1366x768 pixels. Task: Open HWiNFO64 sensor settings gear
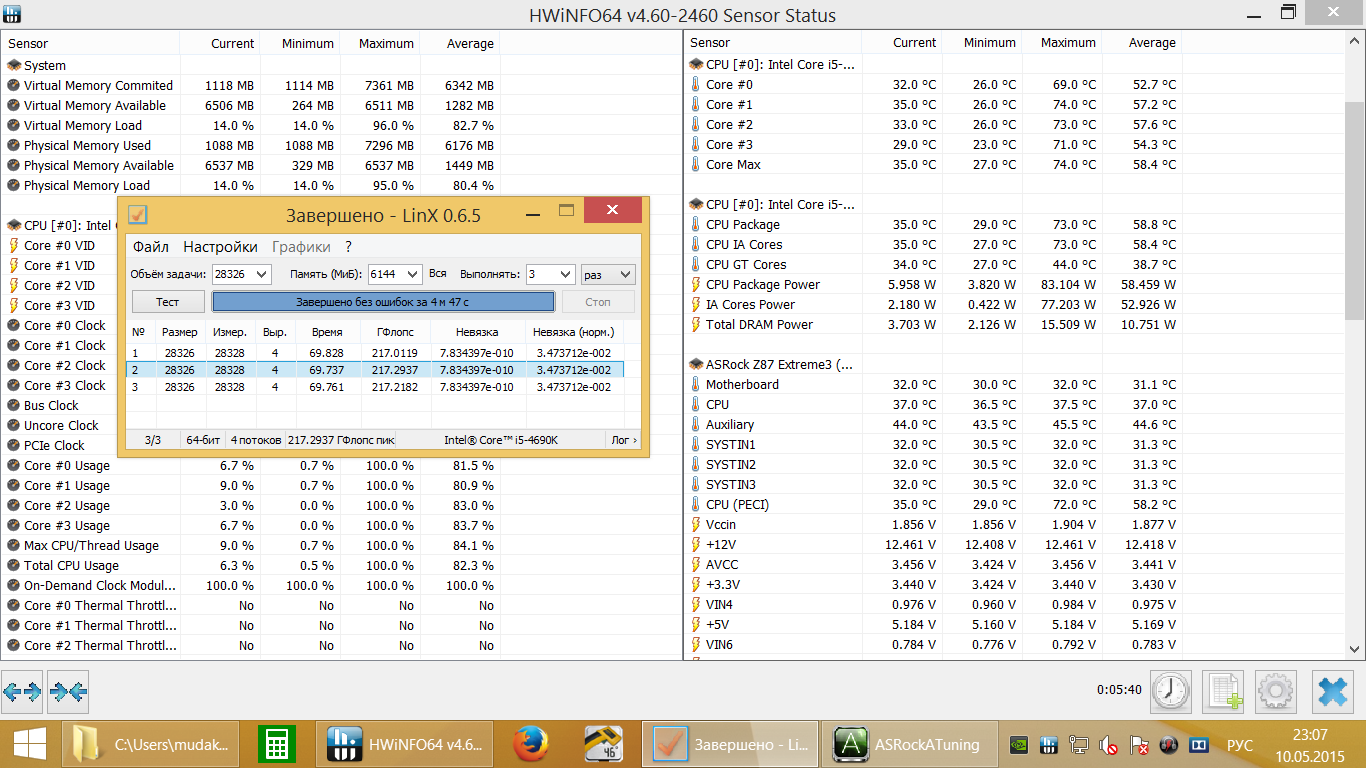tap(1275, 691)
